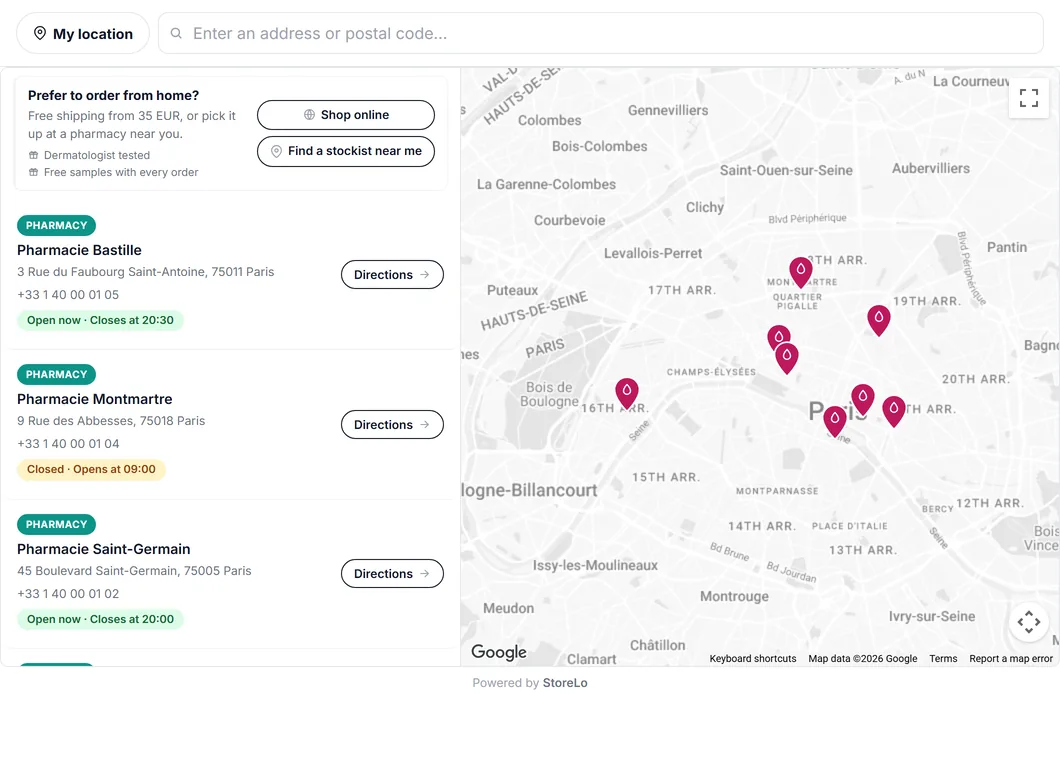Screen dimensions: 1060x765
Task: Open the StoreLo link in footer
Action: tap(565, 683)
